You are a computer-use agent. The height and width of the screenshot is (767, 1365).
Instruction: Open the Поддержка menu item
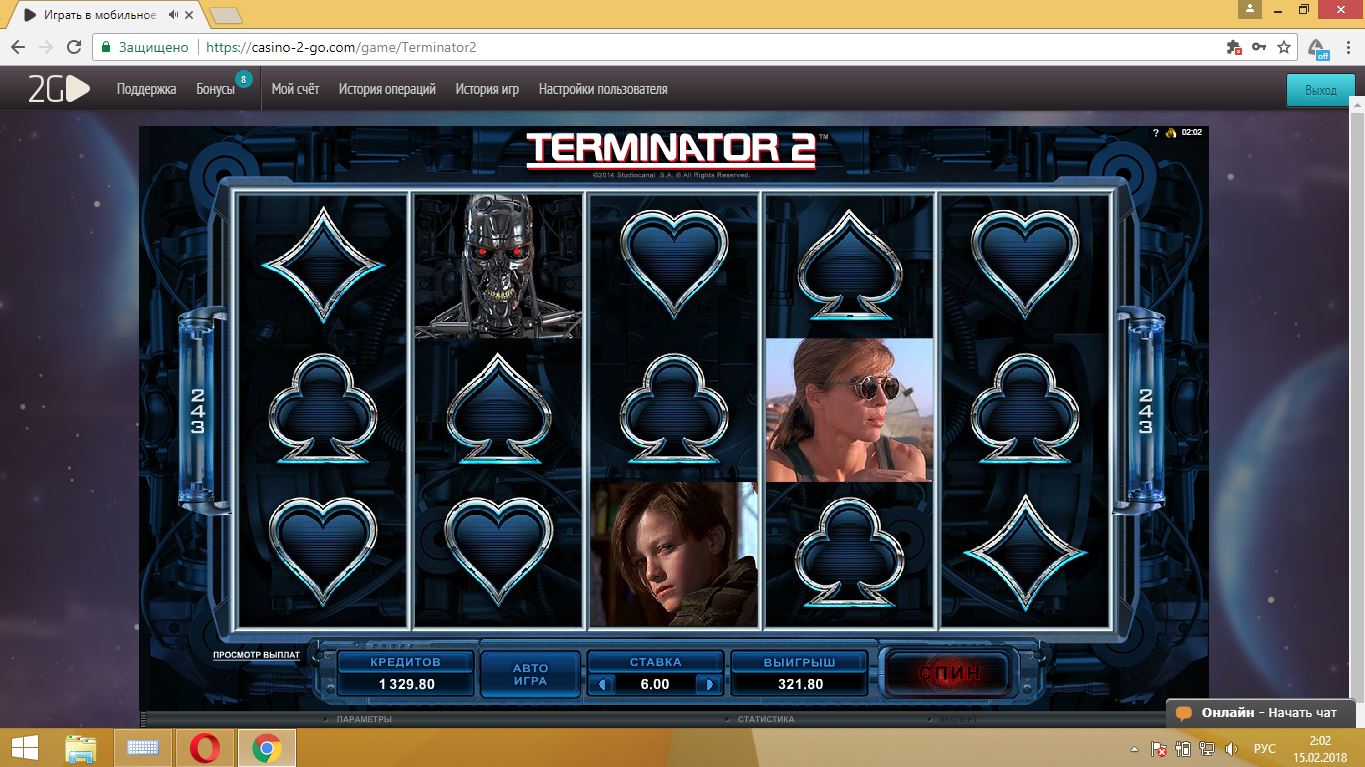[146, 89]
